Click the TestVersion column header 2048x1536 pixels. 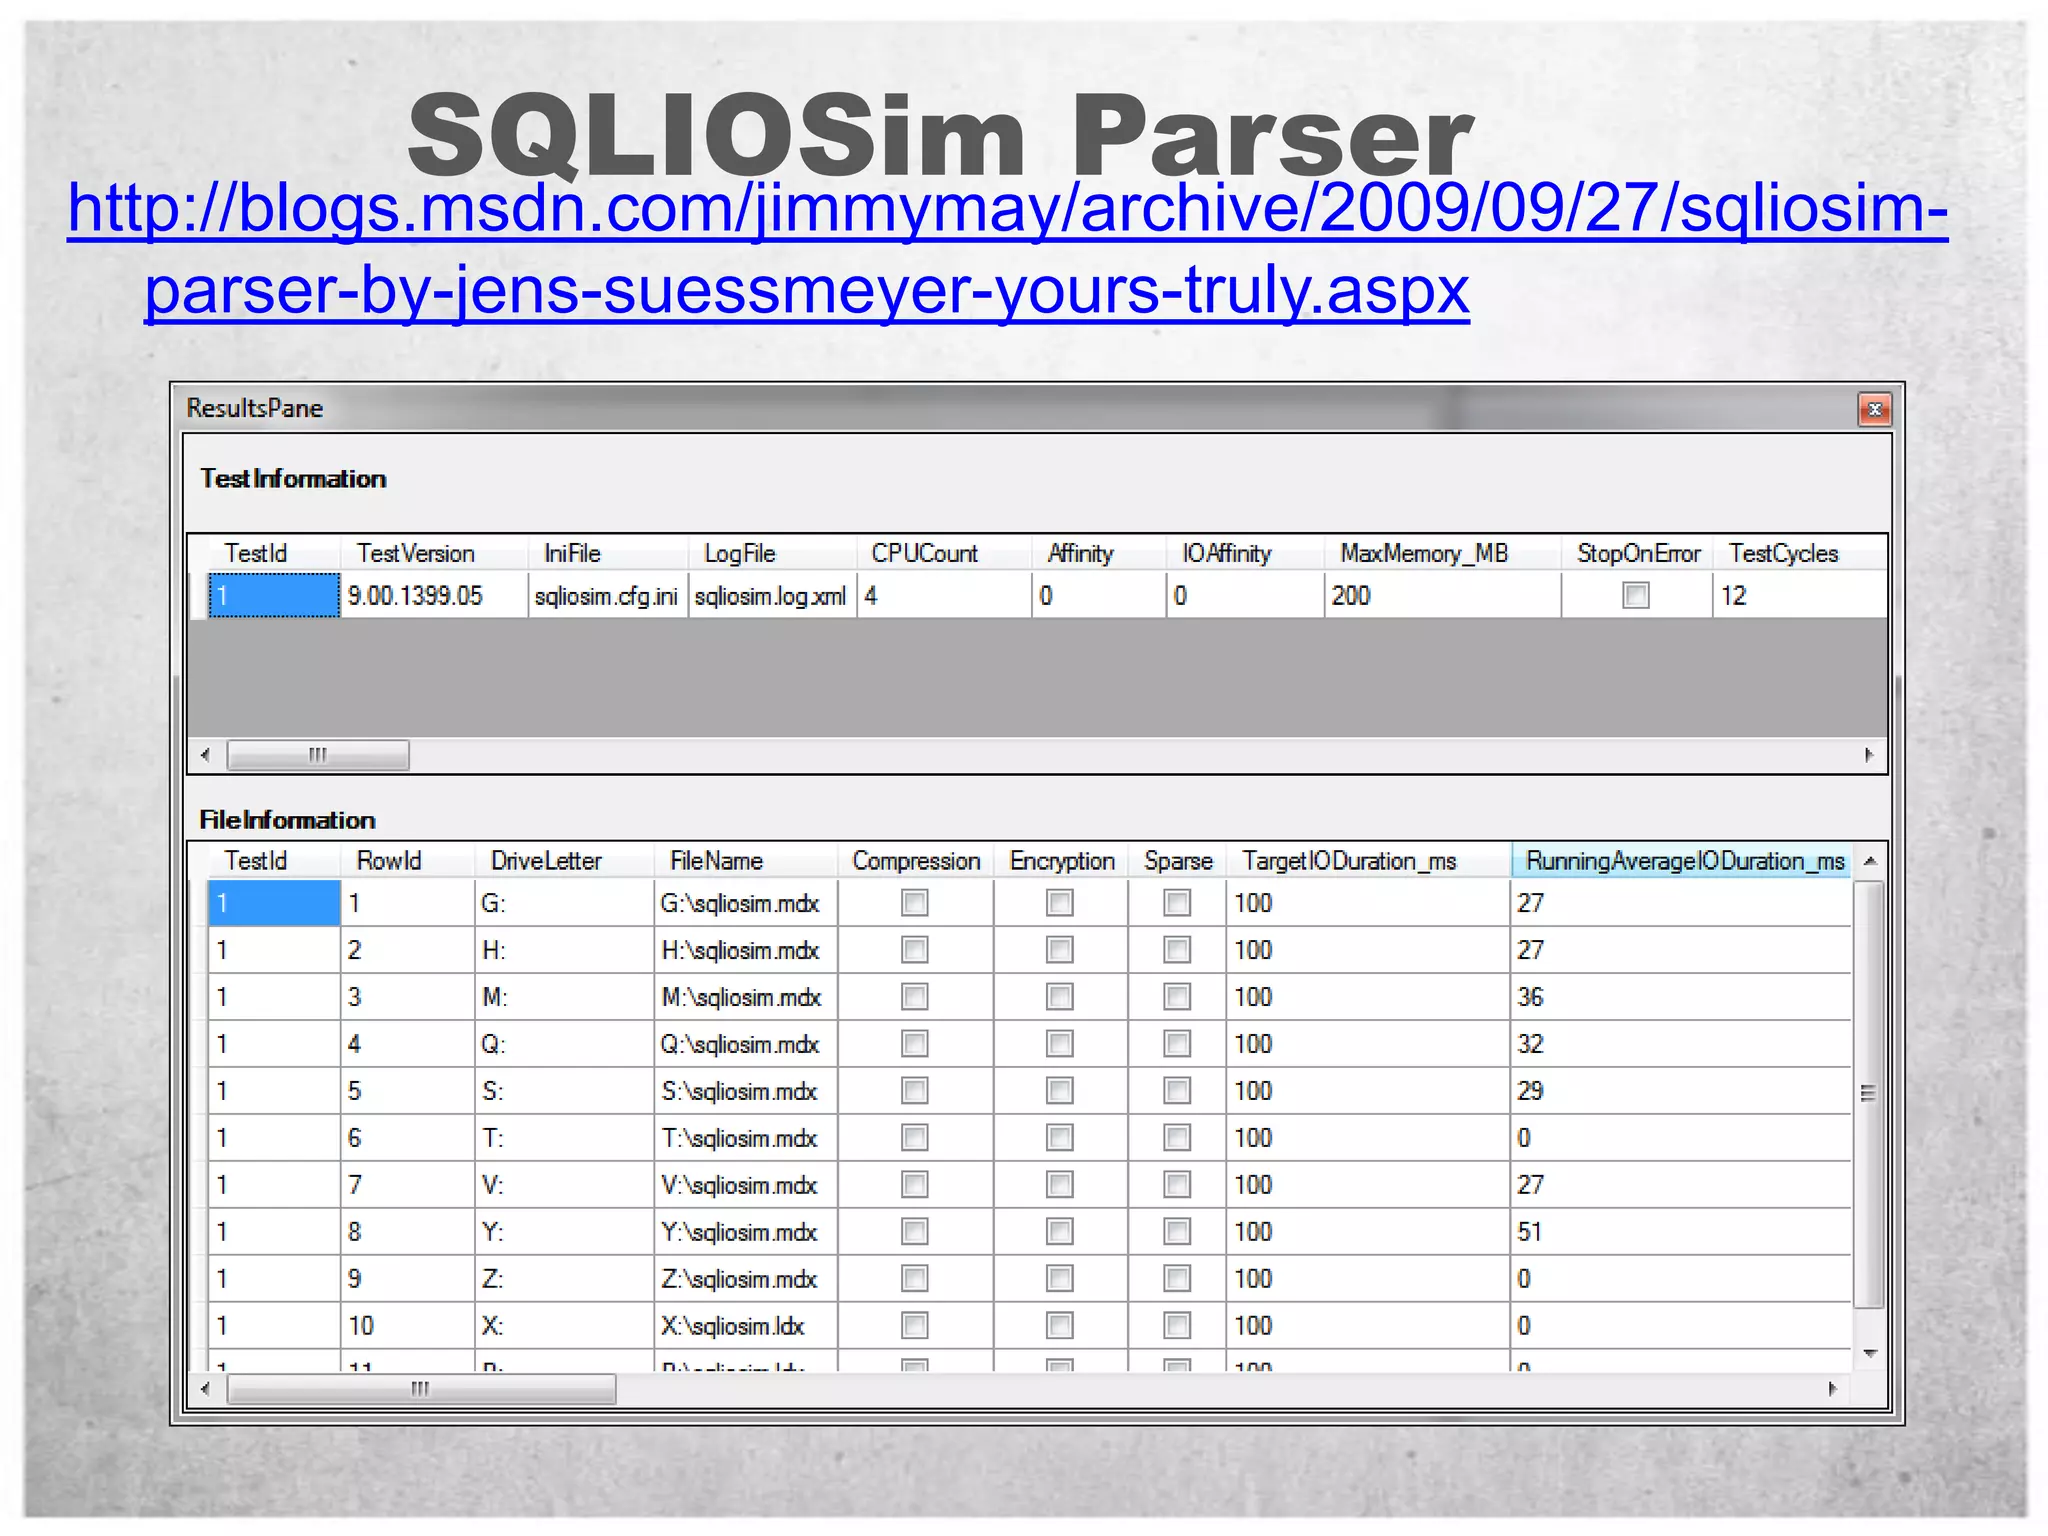pyautogui.click(x=415, y=554)
